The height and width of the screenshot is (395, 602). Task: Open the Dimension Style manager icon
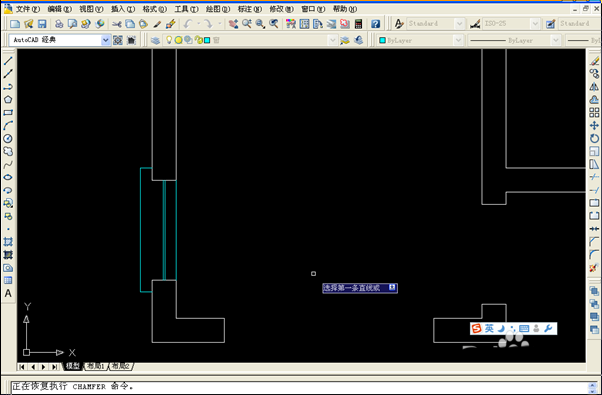point(475,24)
